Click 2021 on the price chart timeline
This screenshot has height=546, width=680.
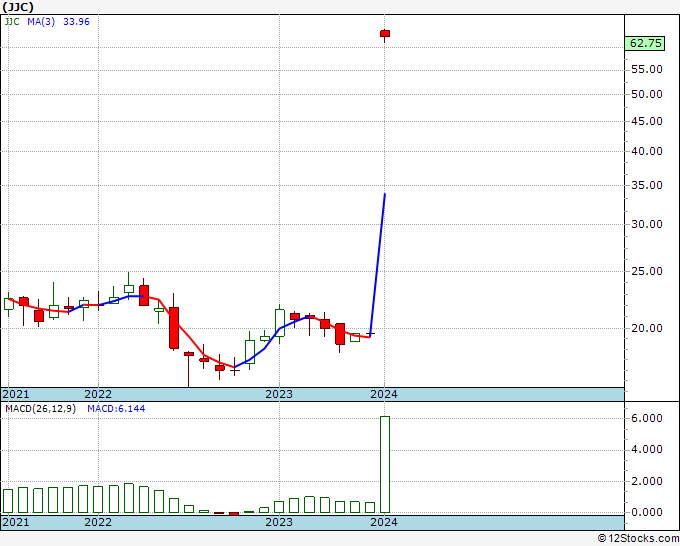coord(16,395)
